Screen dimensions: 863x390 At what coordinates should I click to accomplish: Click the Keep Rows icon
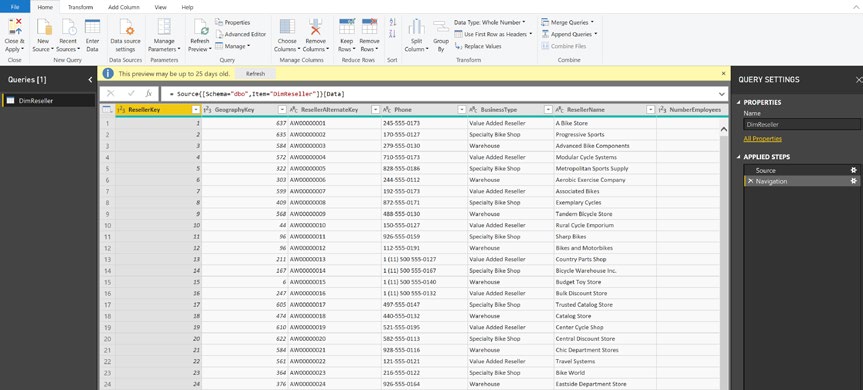click(346, 27)
